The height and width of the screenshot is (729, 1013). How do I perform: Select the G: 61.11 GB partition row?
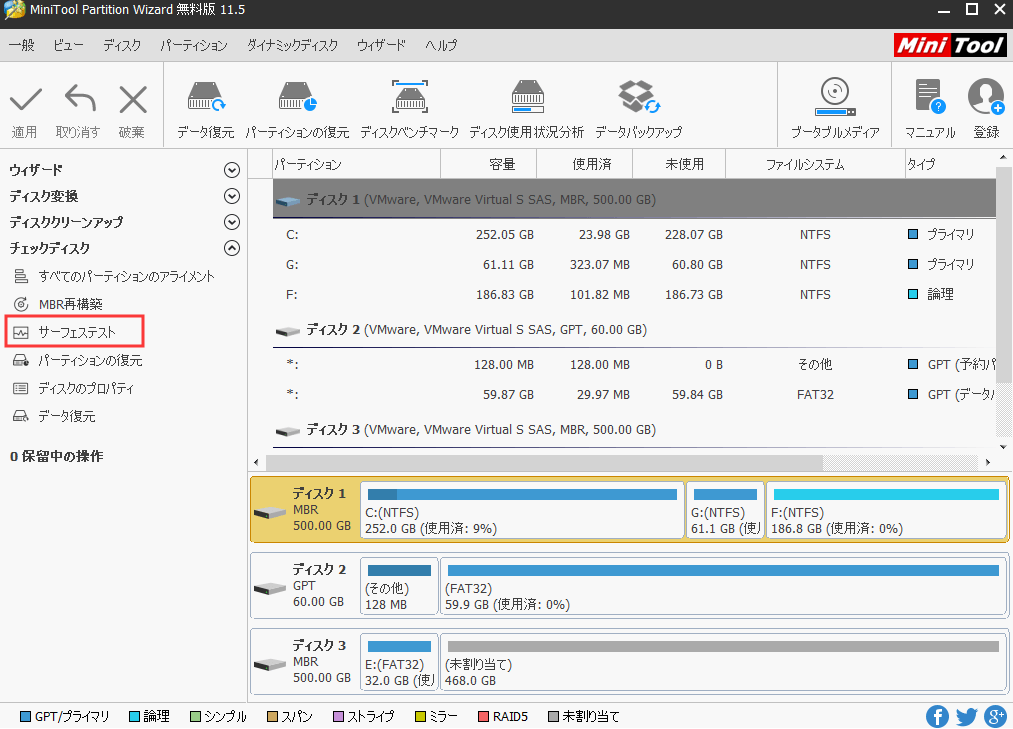634,264
